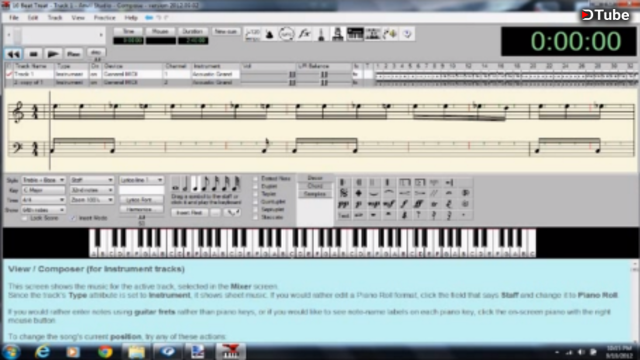
Task: Open the Zoom 100% dropdown
Action: pyautogui.click(x=91, y=200)
